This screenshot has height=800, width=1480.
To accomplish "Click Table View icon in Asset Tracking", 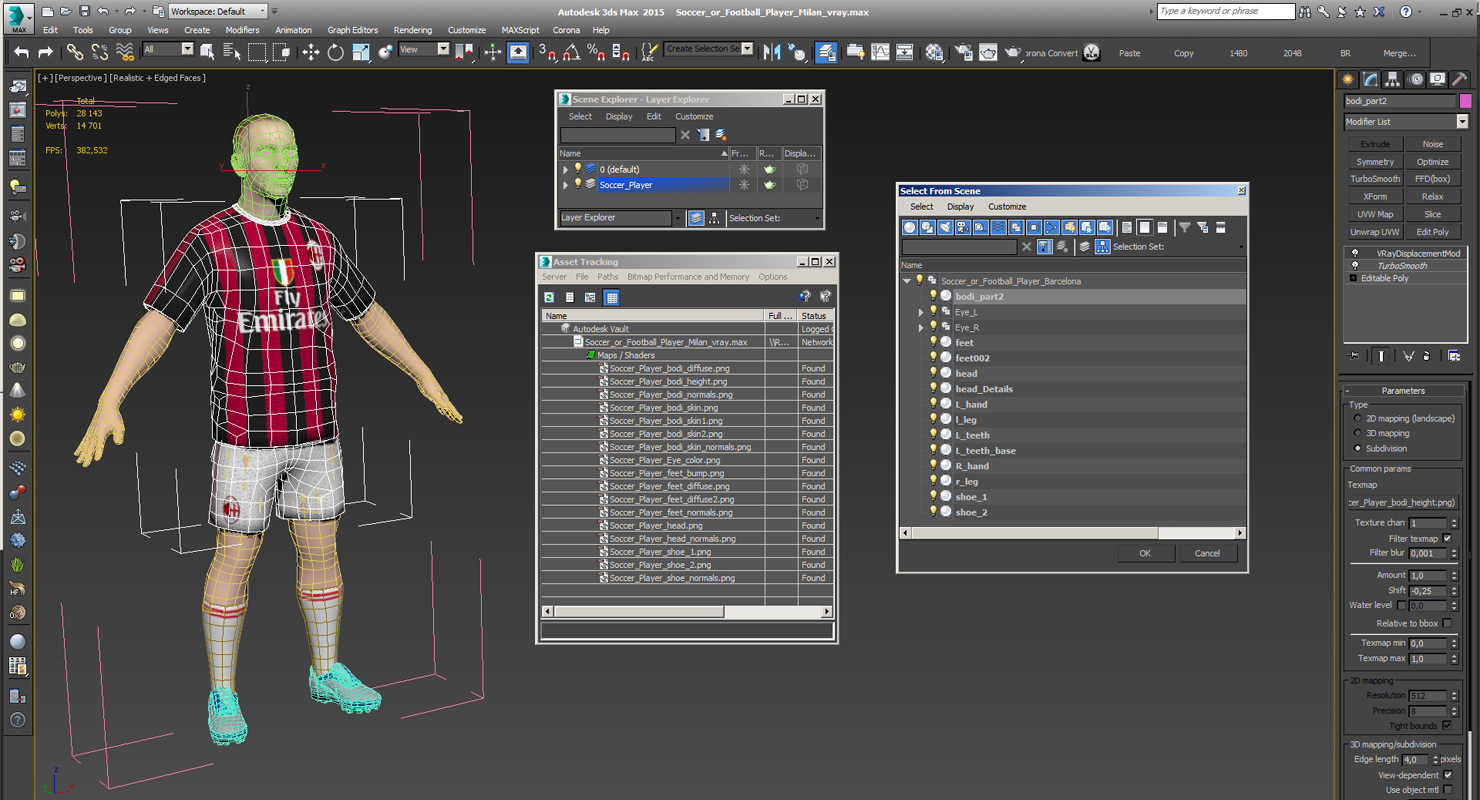I will [x=611, y=297].
